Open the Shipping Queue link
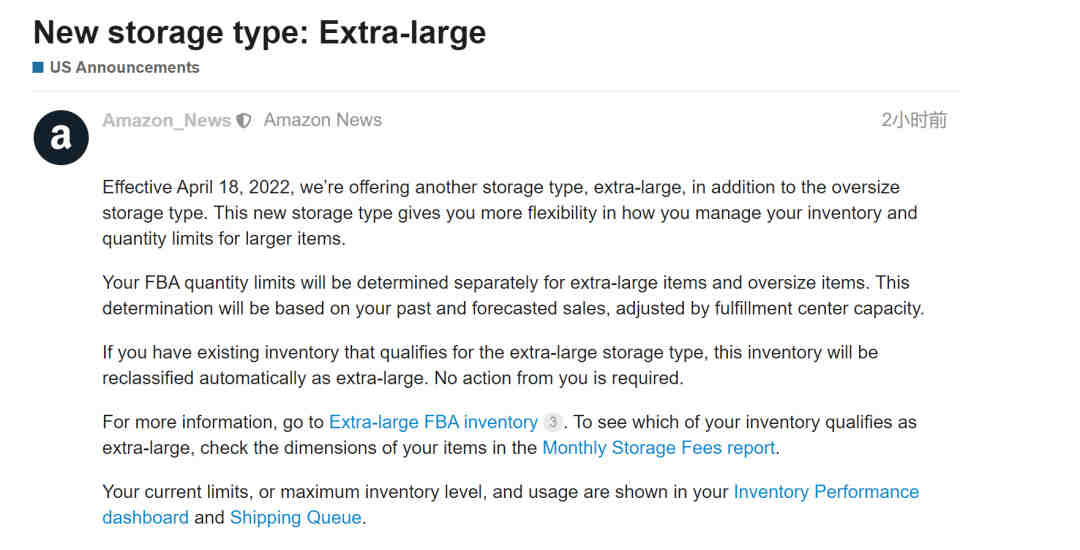 point(295,518)
